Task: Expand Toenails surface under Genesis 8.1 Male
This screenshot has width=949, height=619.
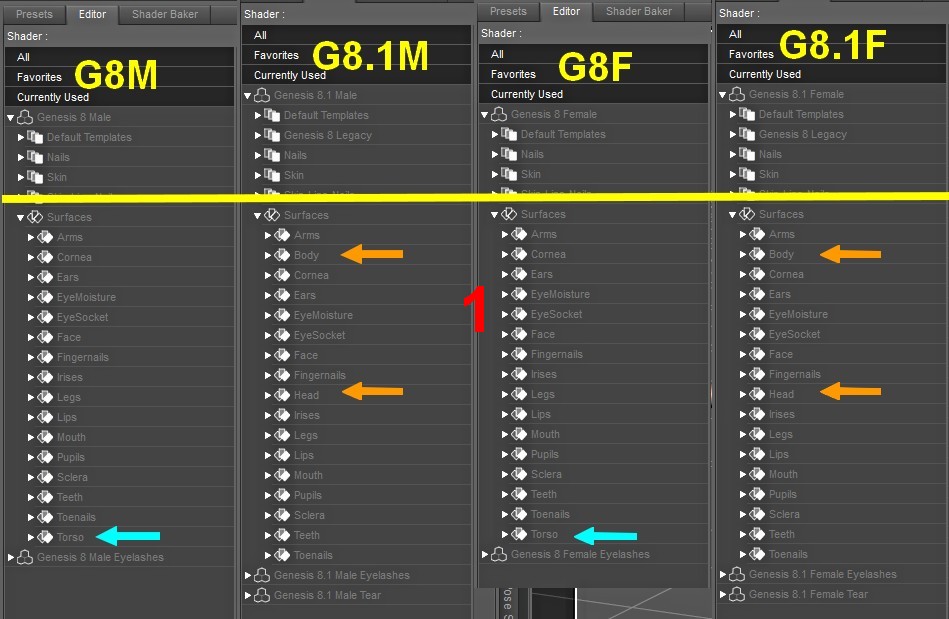Action: (268, 555)
